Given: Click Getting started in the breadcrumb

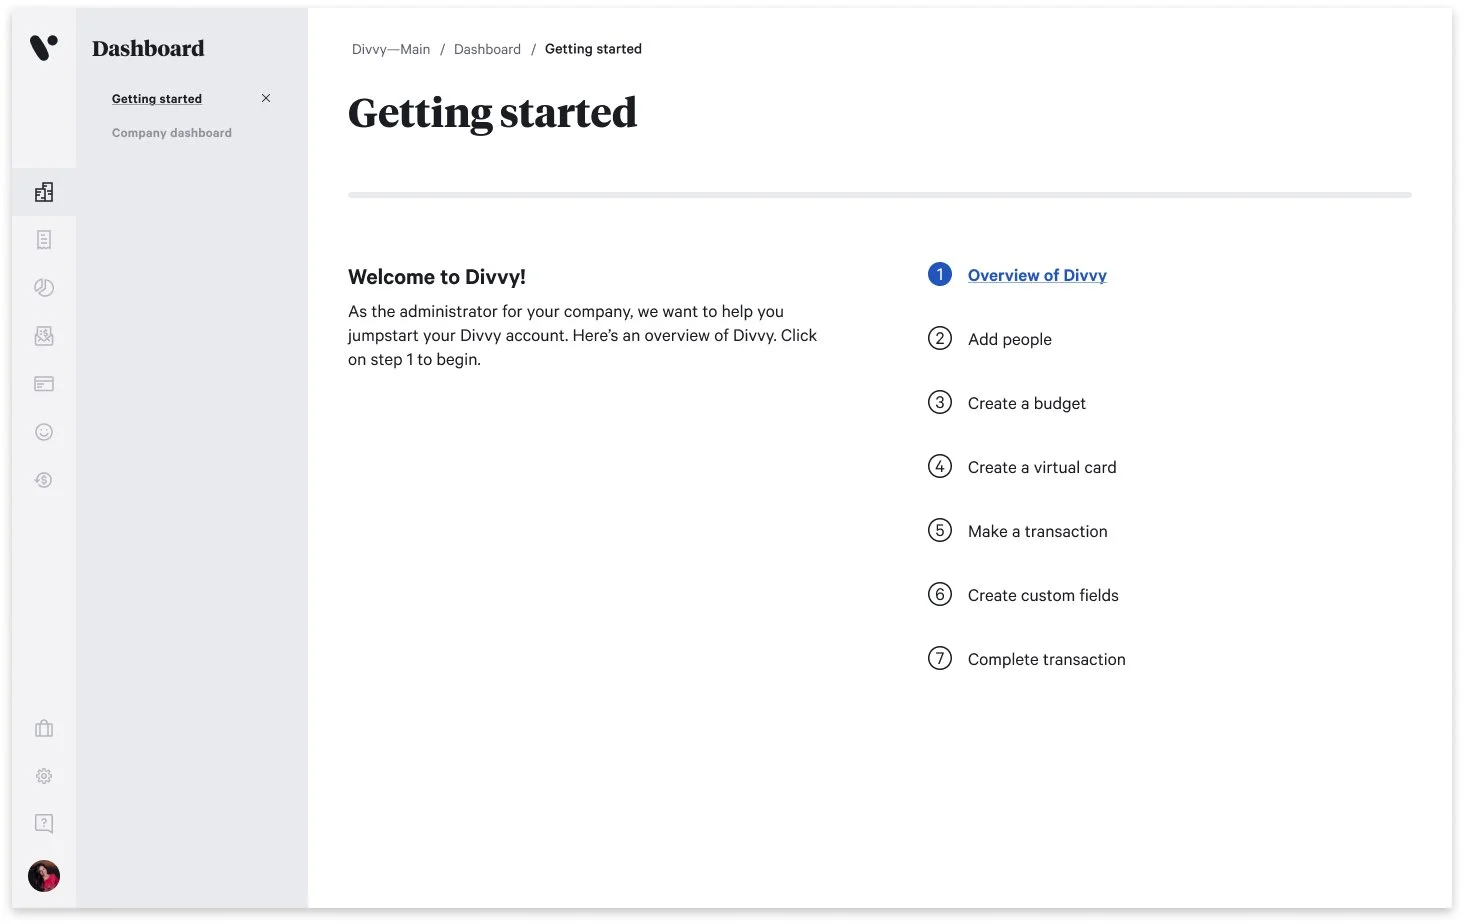Looking at the screenshot, I should pyautogui.click(x=593, y=49).
